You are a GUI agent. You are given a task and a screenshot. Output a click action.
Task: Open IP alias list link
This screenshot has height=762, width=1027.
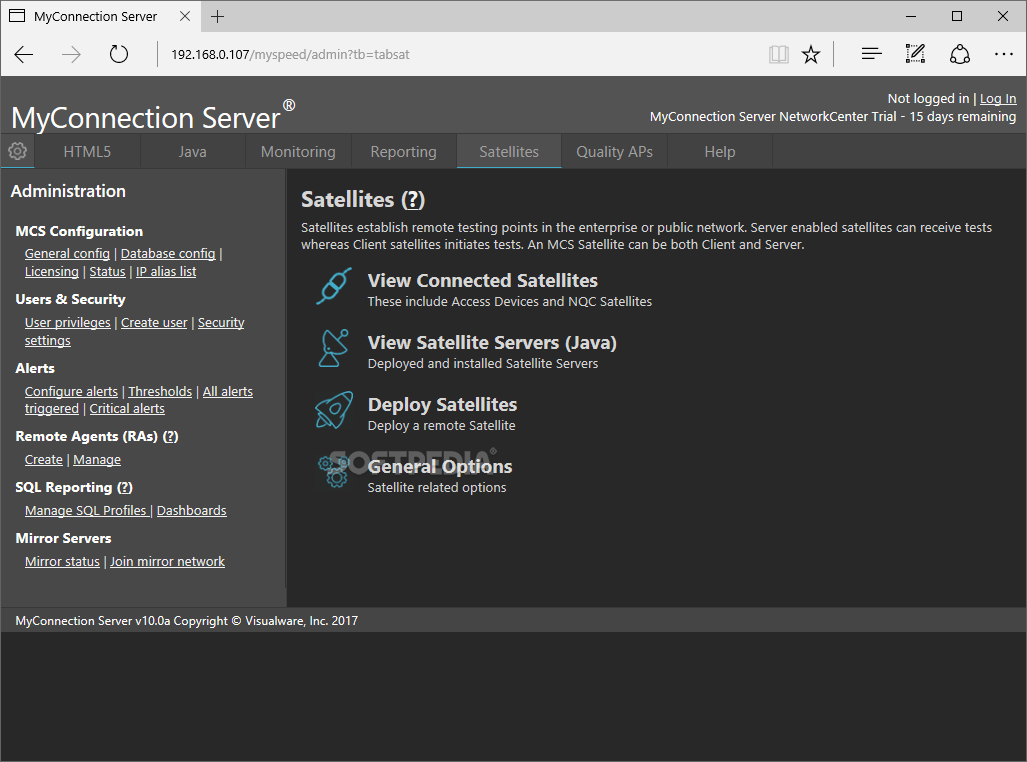pos(166,271)
